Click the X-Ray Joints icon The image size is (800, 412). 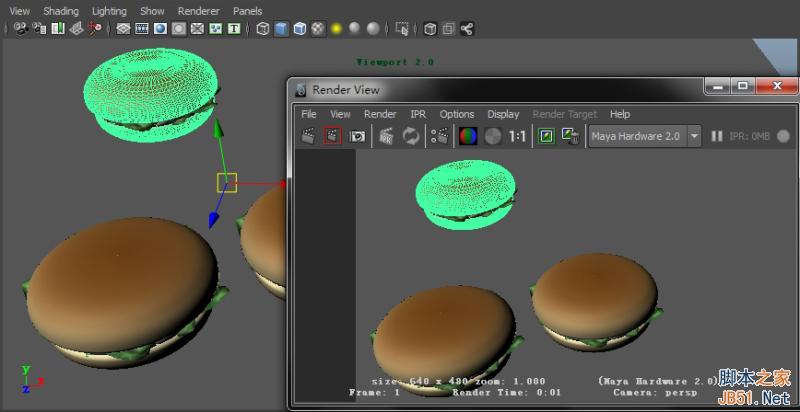coord(467,29)
